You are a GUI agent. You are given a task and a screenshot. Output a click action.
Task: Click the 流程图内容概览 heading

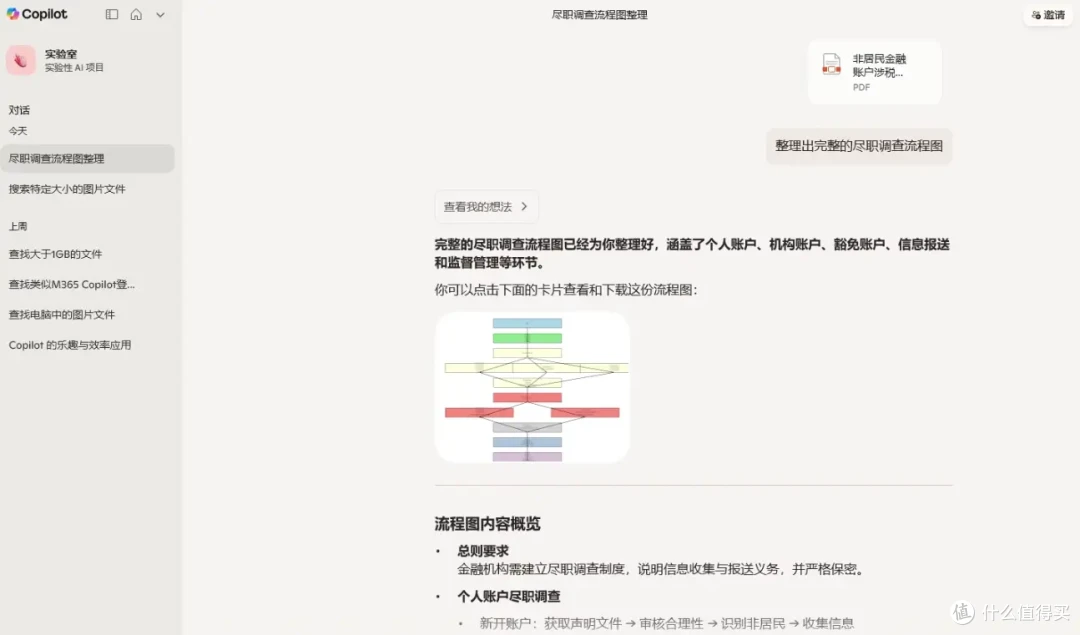click(487, 524)
